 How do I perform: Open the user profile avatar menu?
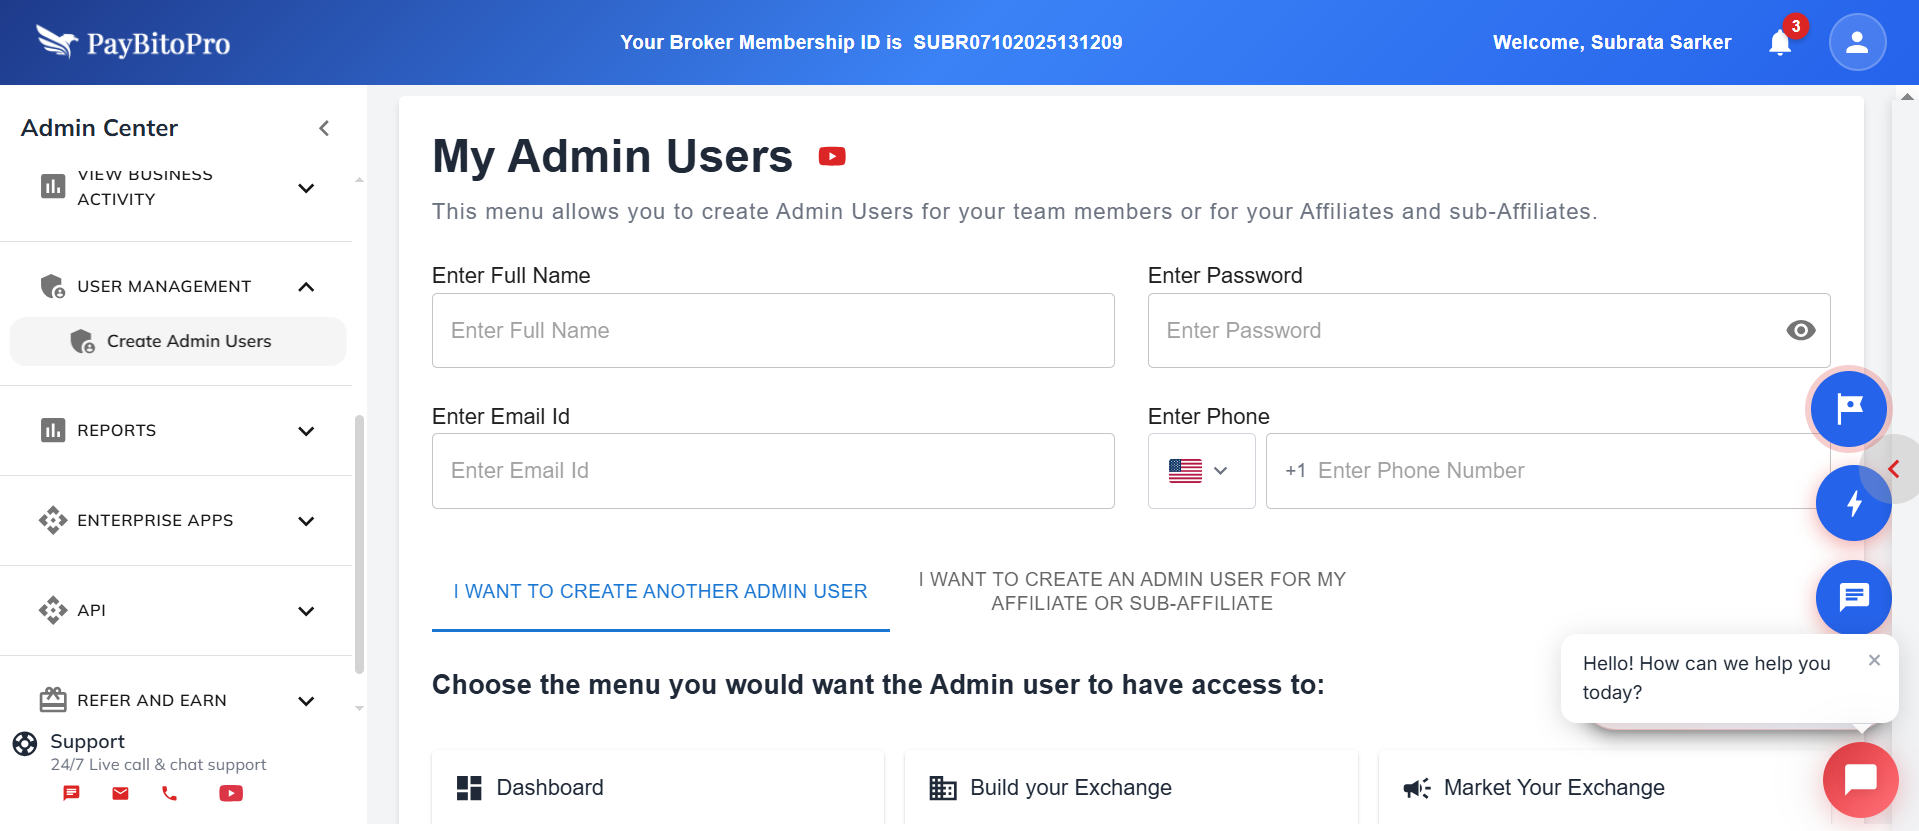pos(1857,42)
